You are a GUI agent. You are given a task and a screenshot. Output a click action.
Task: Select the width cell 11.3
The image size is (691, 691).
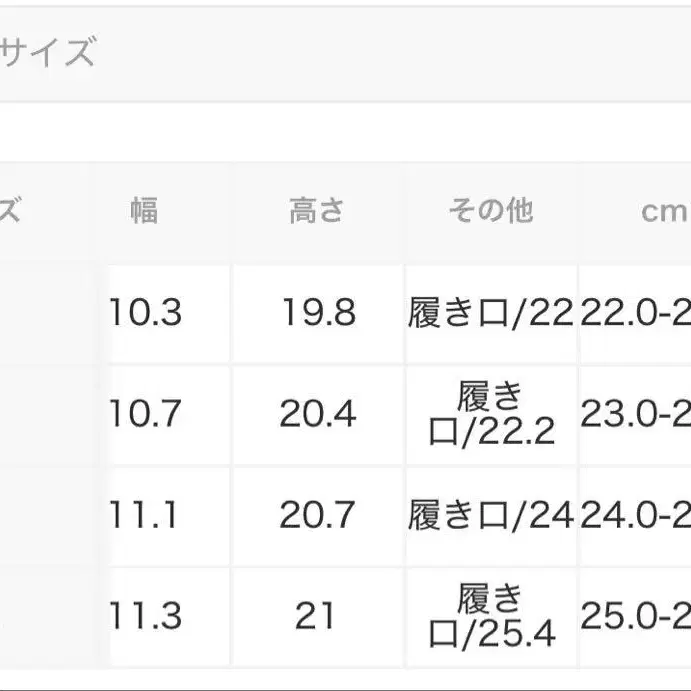click(146, 616)
